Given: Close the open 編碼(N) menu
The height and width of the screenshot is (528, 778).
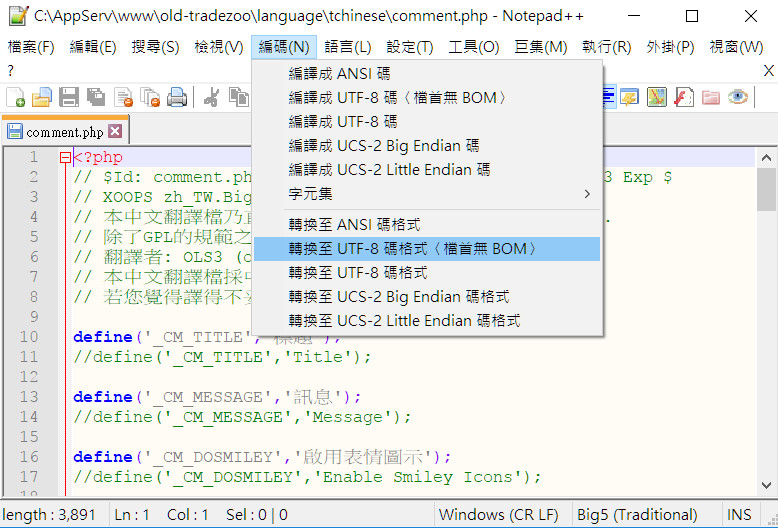Looking at the screenshot, I should (284, 47).
